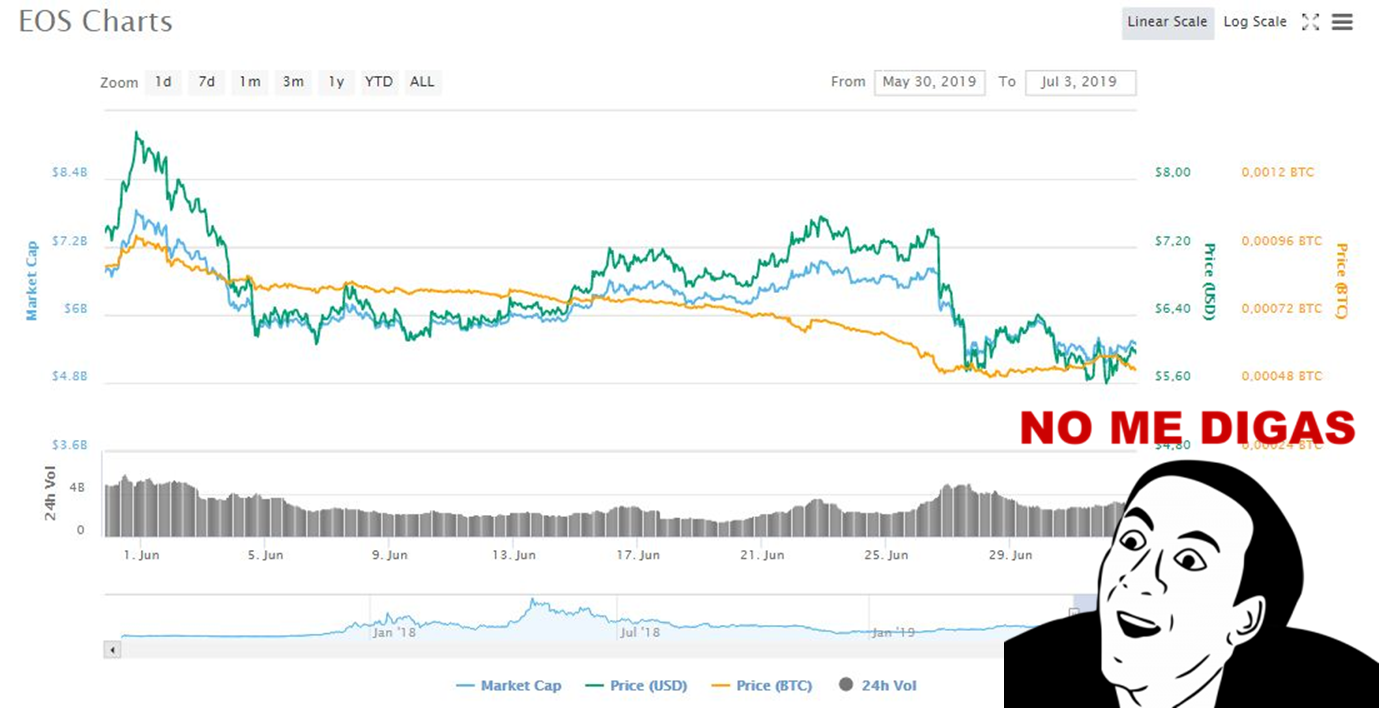Click the $6B market cap axis label
Image resolution: width=1385 pixels, height=708 pixels.
[75, 308]
